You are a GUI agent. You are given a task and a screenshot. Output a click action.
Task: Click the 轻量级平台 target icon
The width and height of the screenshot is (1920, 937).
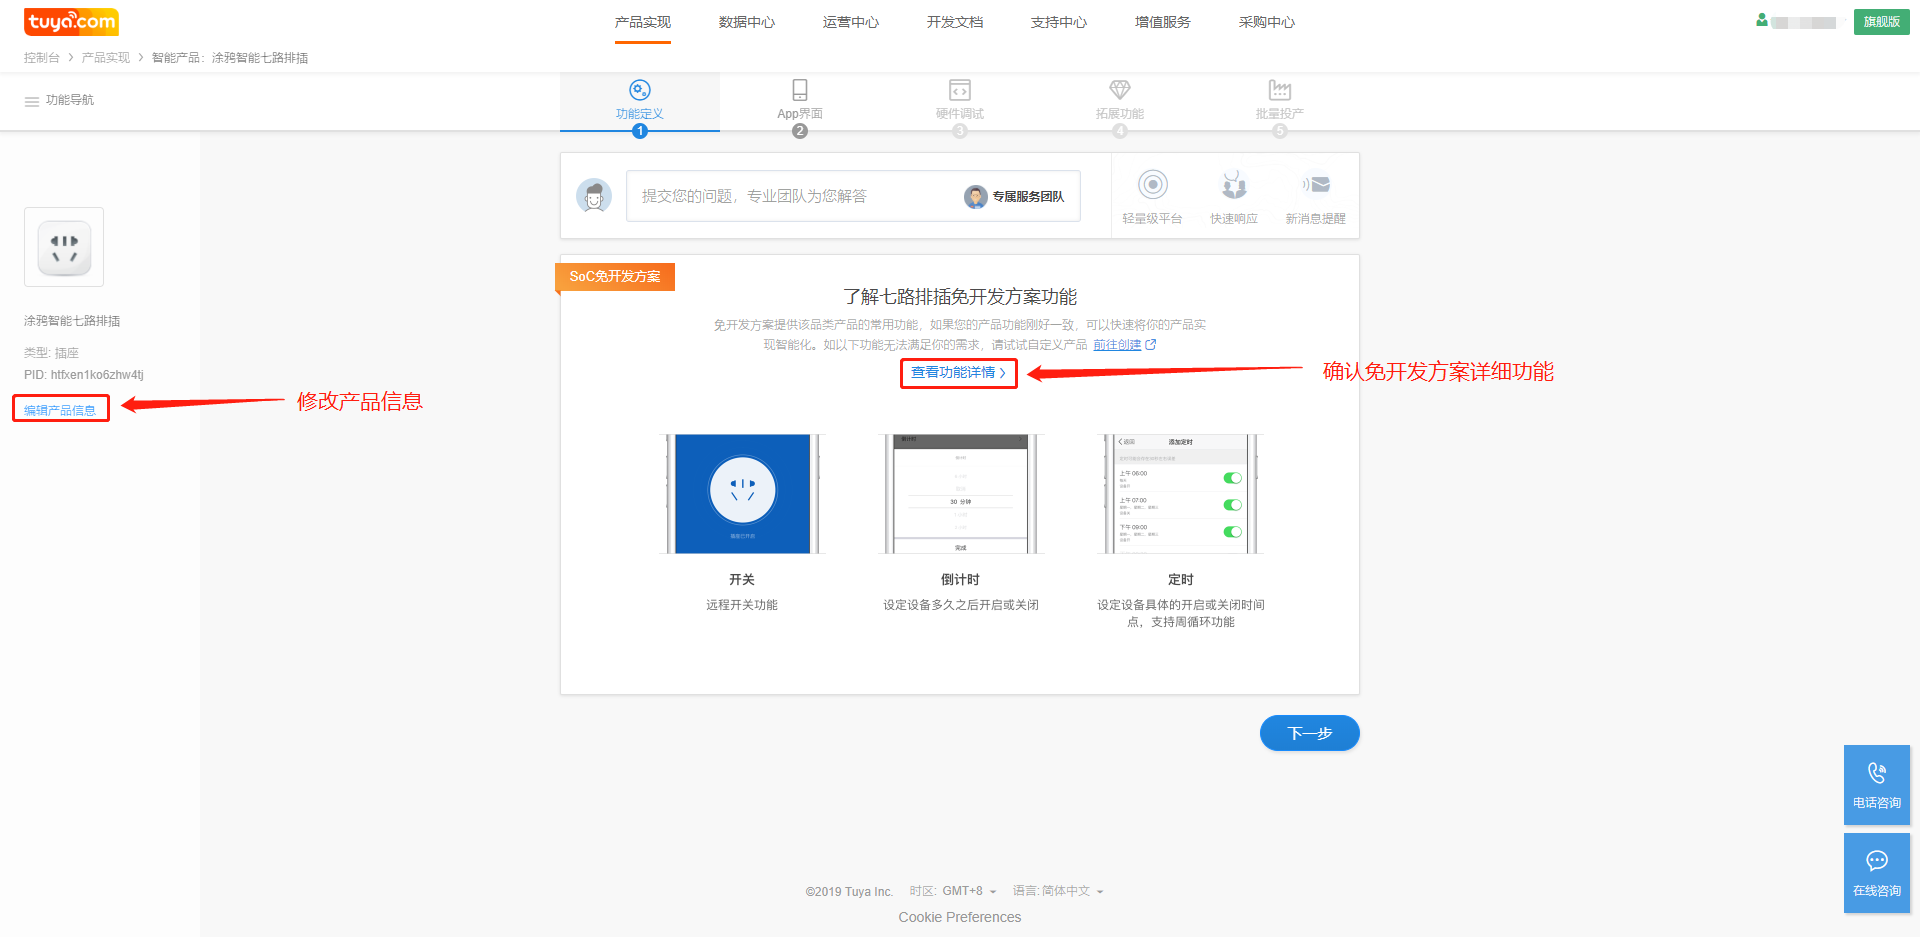(1153, 185)
